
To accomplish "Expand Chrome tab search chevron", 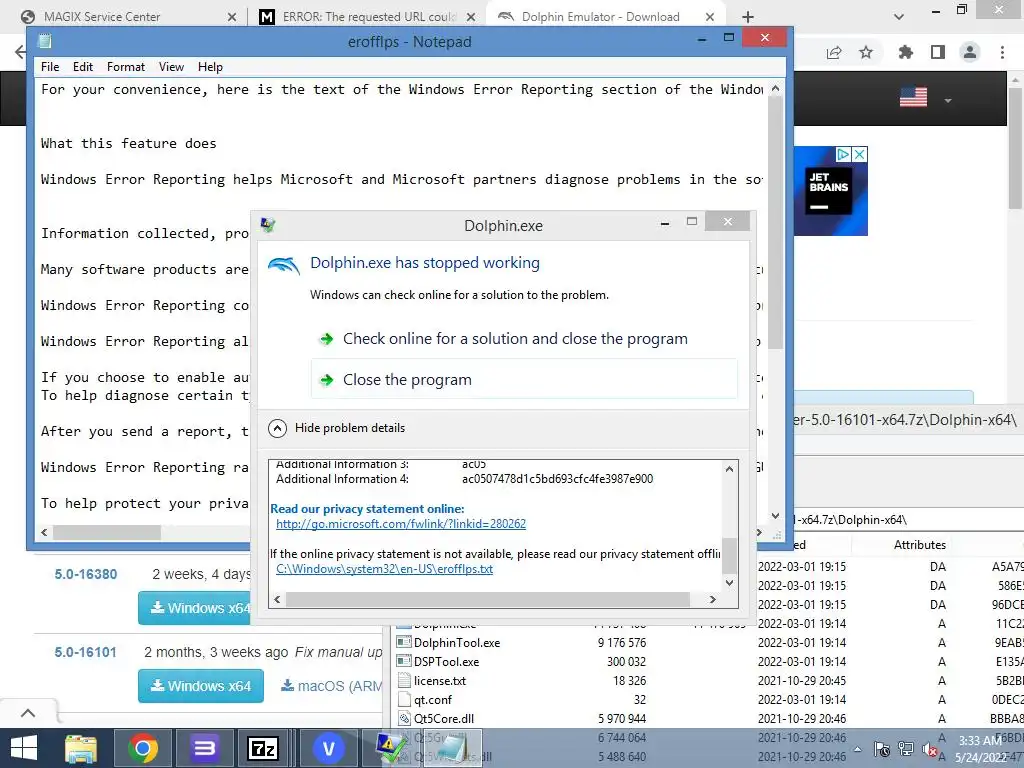I will point(899,17).
